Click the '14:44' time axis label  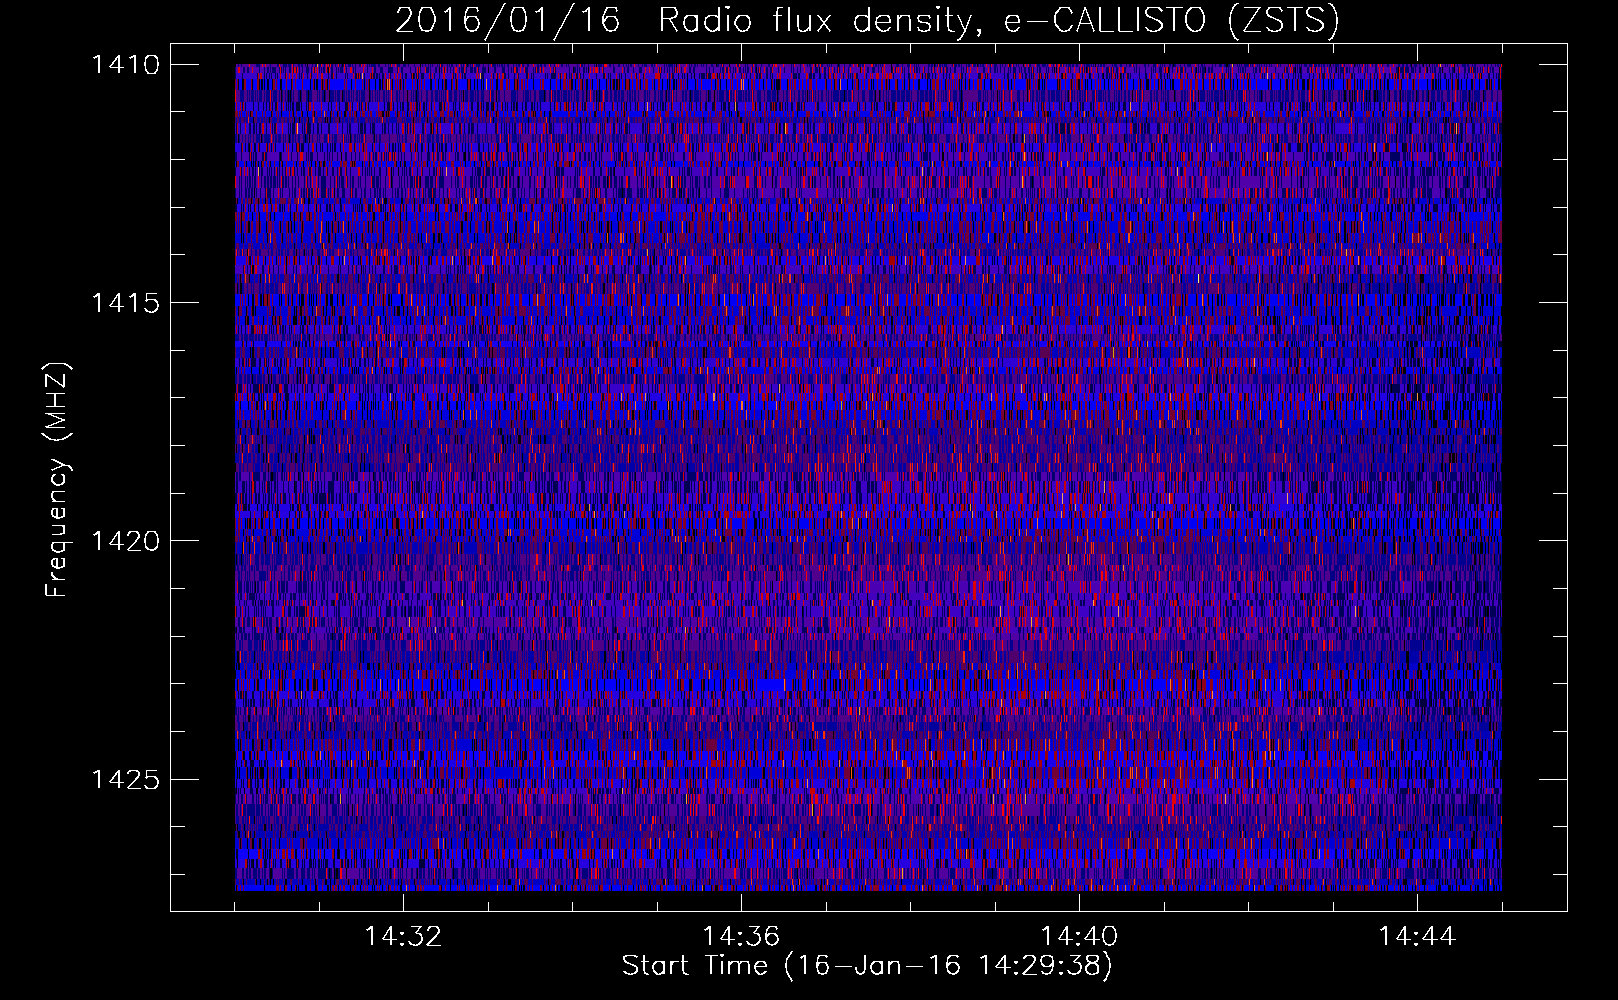pyautogui.click(x=1417, y=937)
